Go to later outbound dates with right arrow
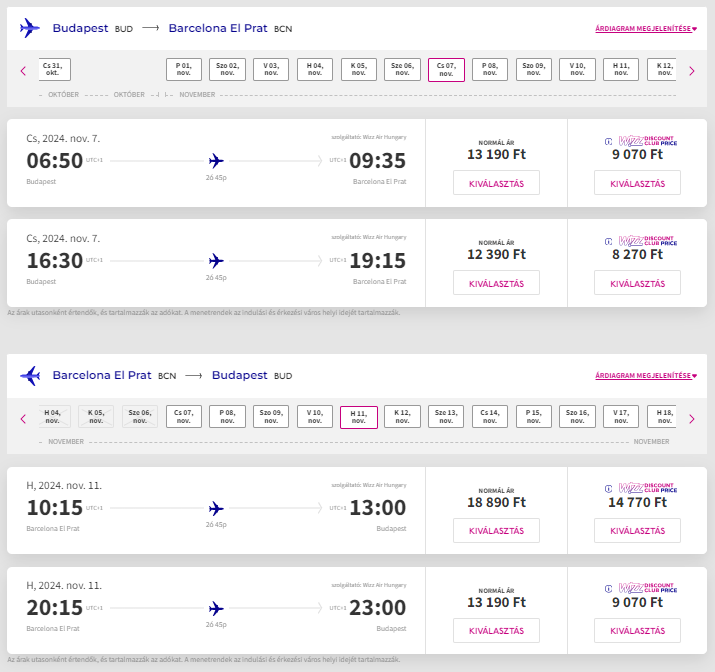The height and width of the screenshot is (672, 715). click(x=692, y=71)
